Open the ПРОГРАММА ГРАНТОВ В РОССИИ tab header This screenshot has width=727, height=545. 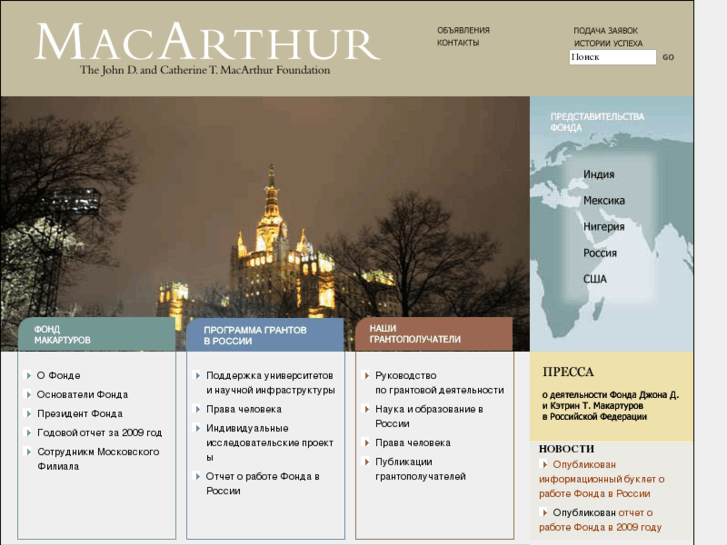(265, 335)
